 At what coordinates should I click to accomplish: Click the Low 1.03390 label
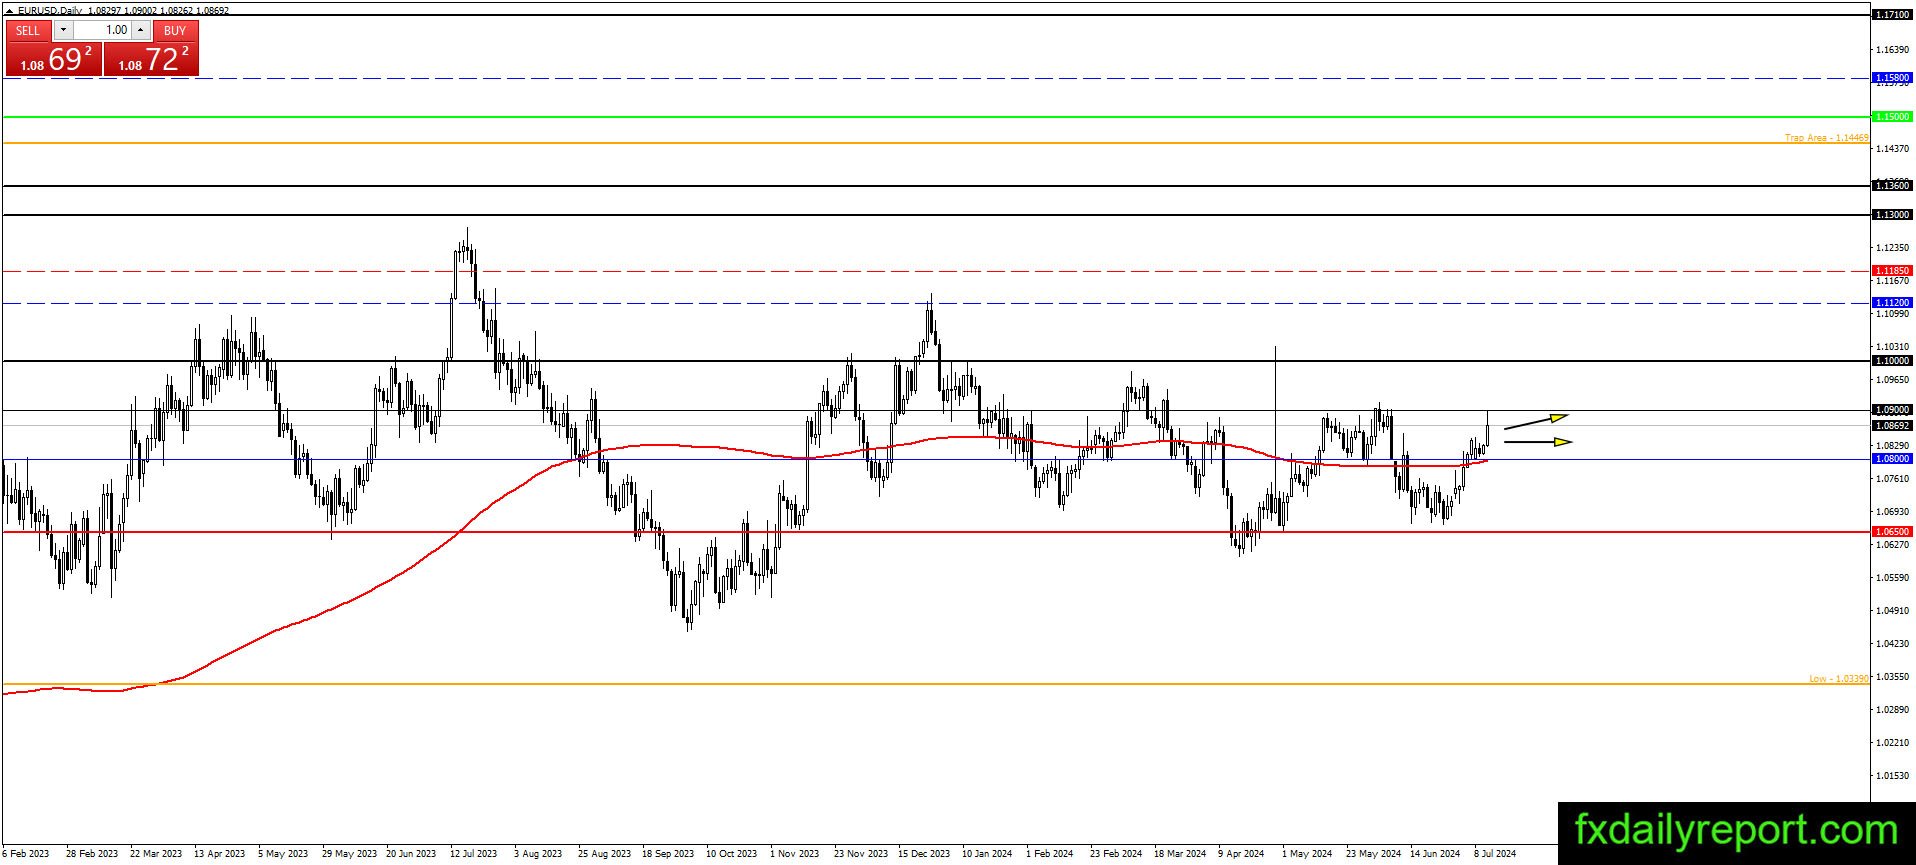coord(1838,679)
